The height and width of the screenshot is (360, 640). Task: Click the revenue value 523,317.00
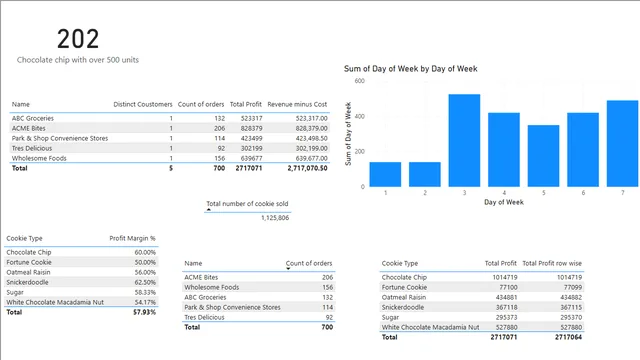click(311, 118)
